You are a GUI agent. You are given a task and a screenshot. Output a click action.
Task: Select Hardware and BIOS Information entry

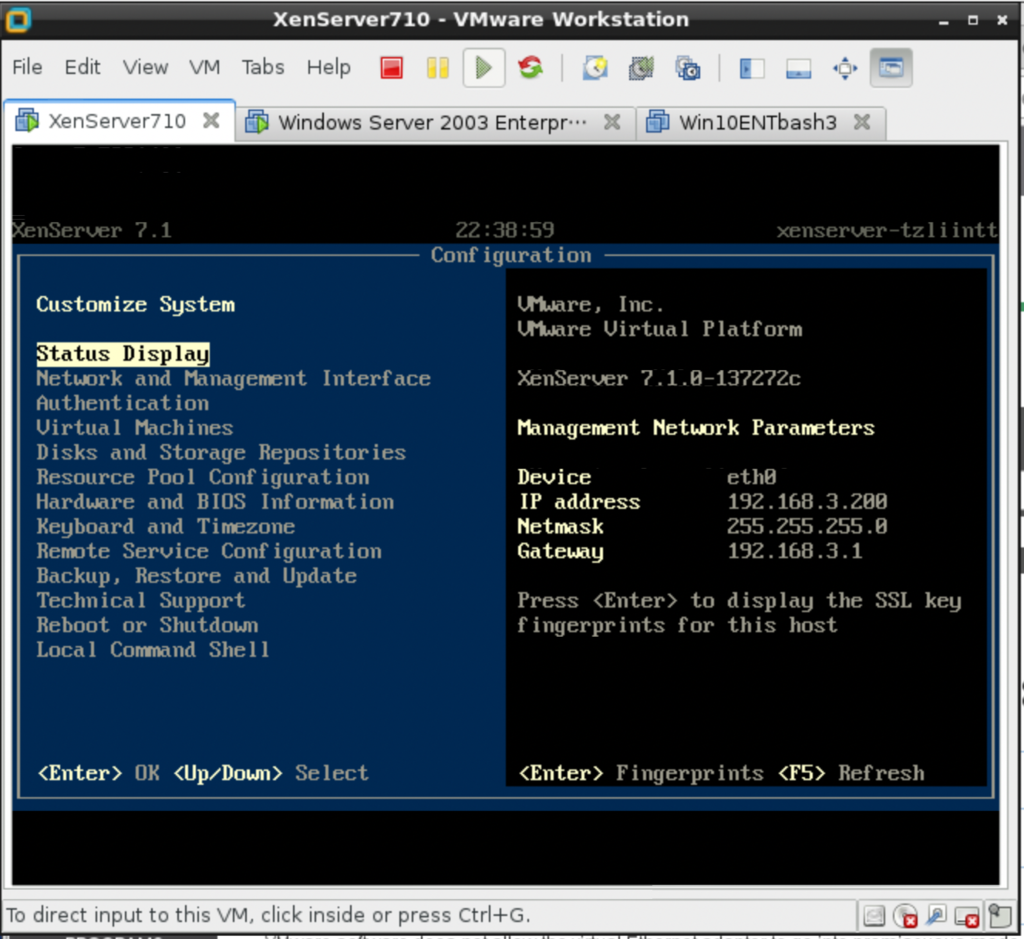(x=215, y=502)
